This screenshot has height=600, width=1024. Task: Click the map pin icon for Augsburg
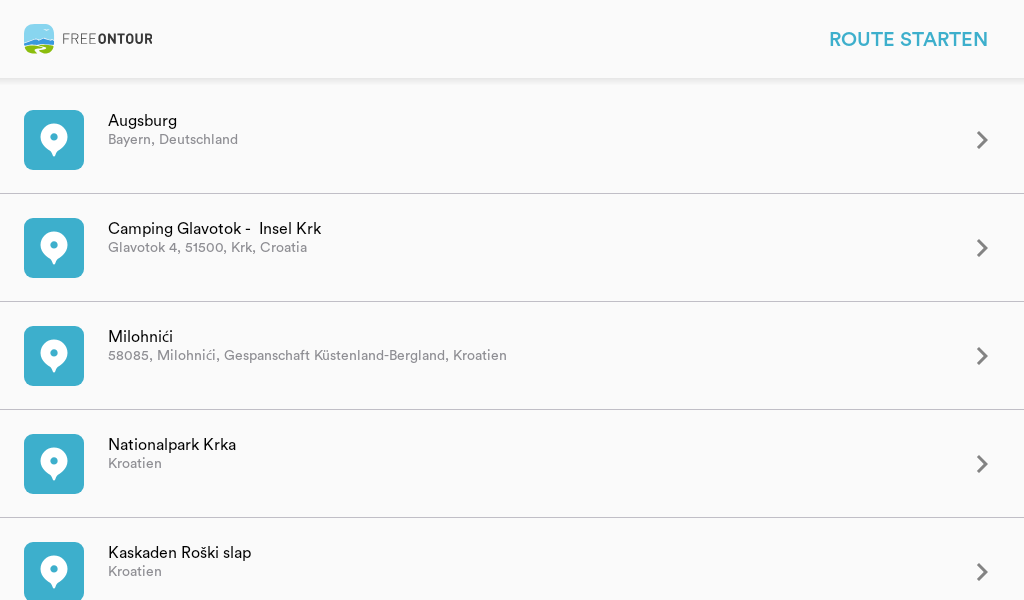[54, 140]
